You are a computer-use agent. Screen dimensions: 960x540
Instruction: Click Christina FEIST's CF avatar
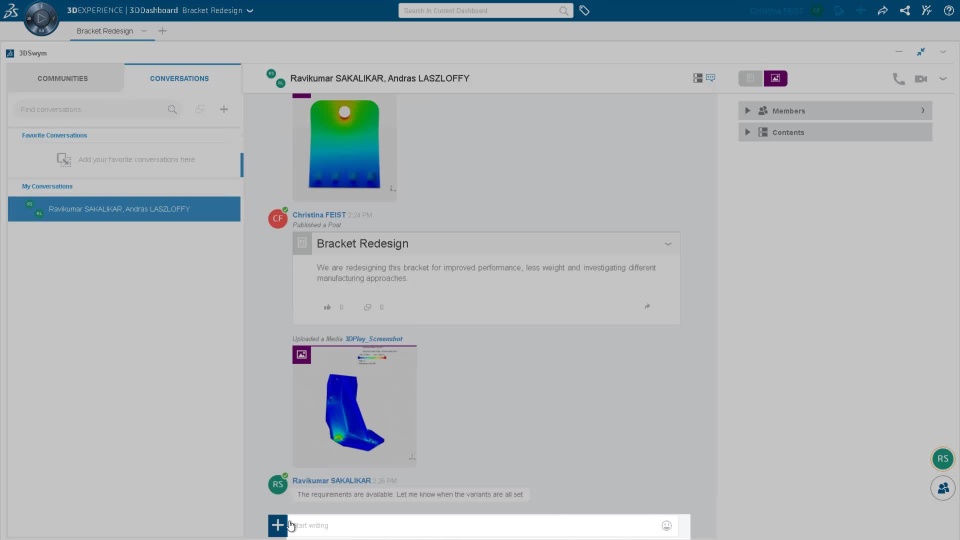pyautogui.click(x=277, y=218)
